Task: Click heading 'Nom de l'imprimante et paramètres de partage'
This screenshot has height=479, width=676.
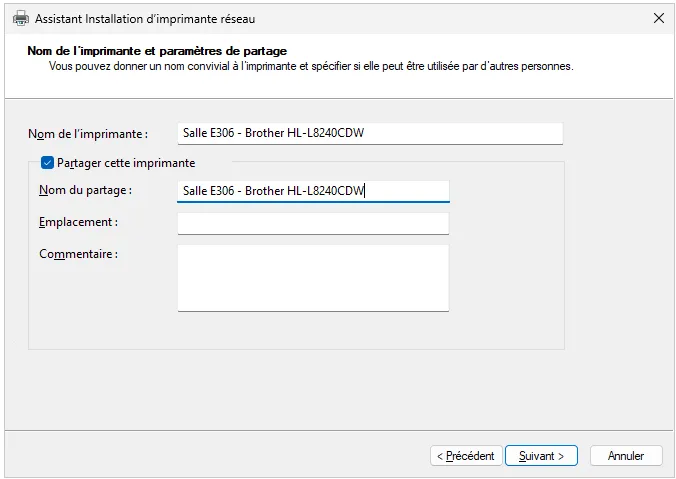Action: (x=157, y=51)
